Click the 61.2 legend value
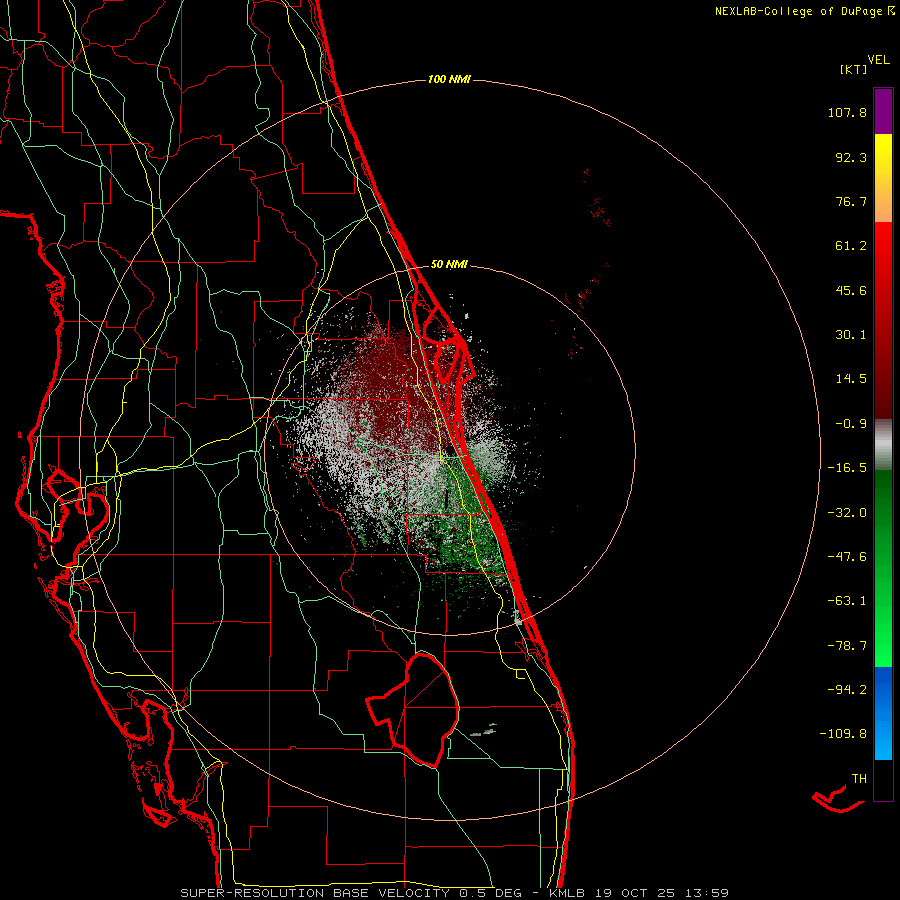The width and height of the screenshot is (900, 900). point(851,246)
